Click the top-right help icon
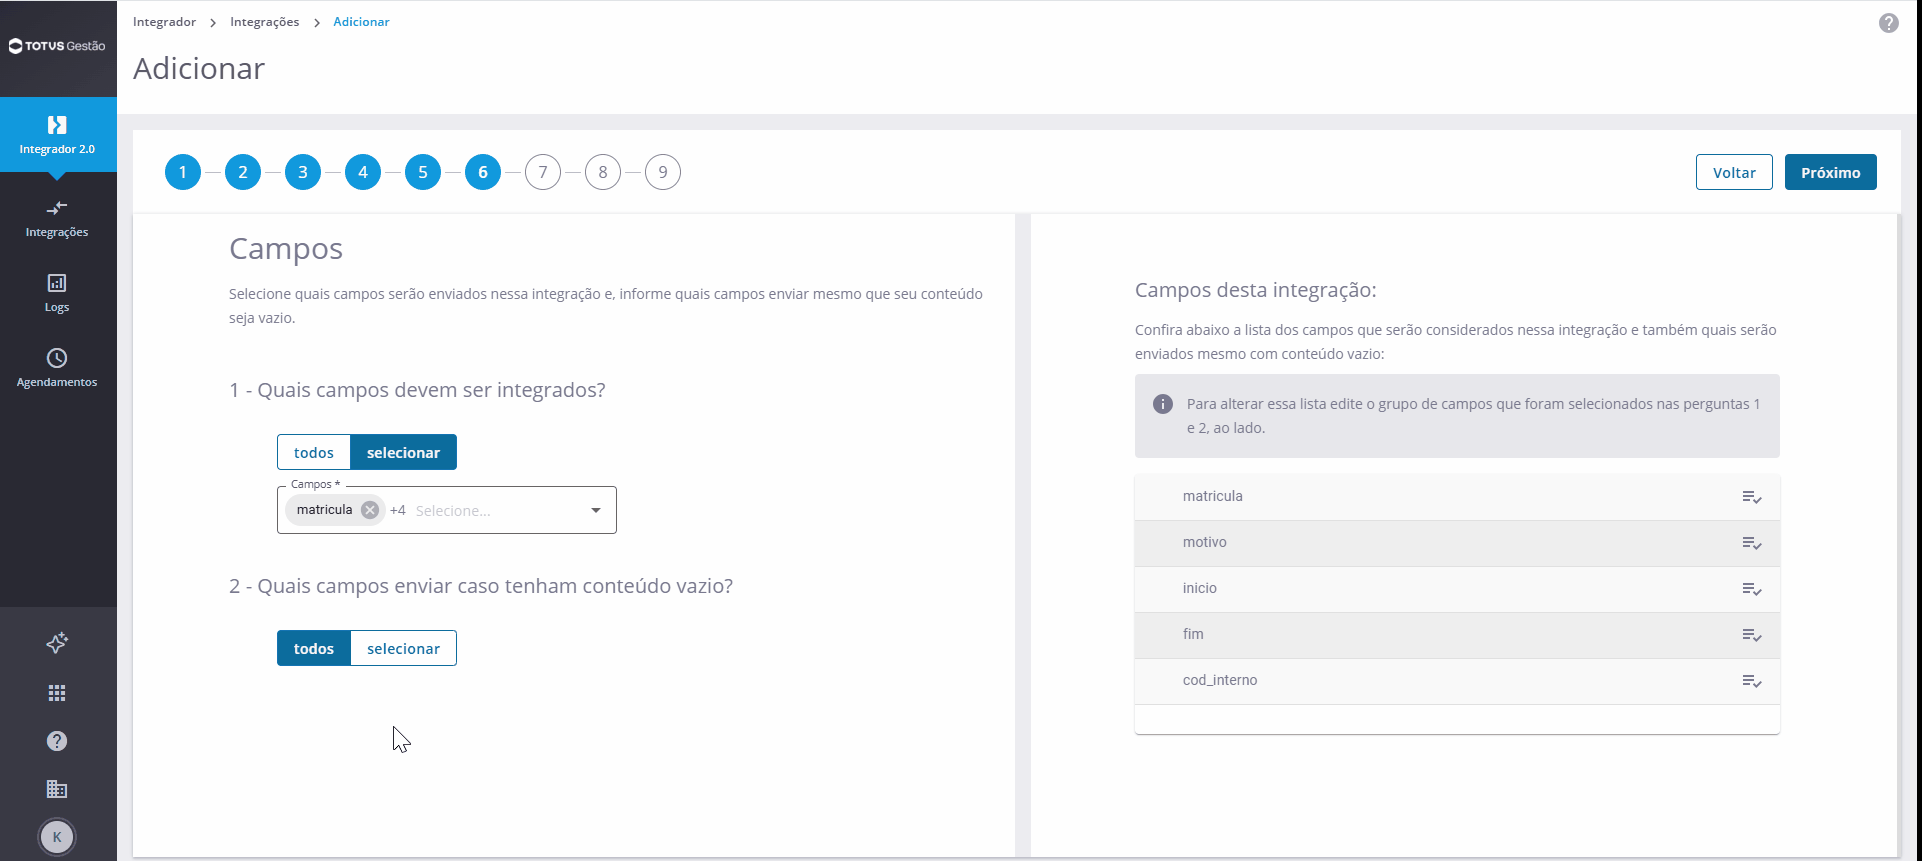 (1889, 23)
